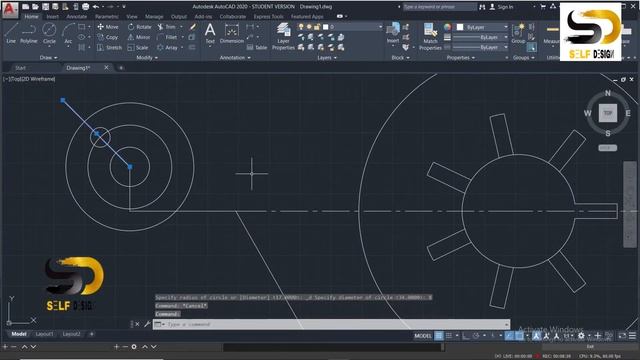640x360 pixels.
Task: Toggle snap mode in status bar
Action: pyautogui.click(x=449, y=336)
